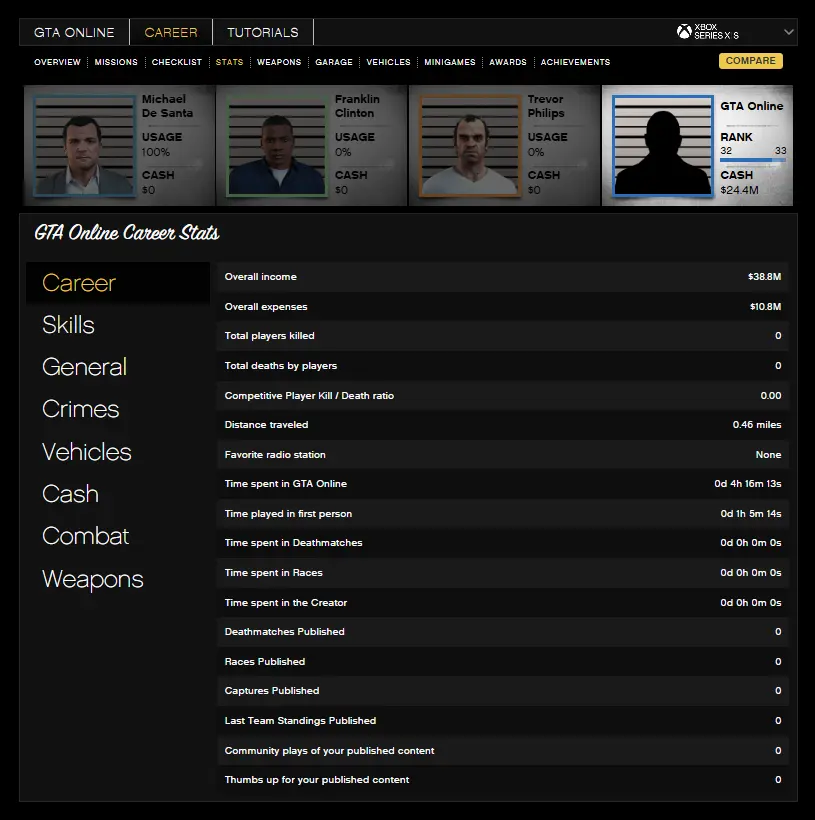Navigate to the Weapons submenu link
This screenshot has height=820, width=815.
tap(279, 62)
